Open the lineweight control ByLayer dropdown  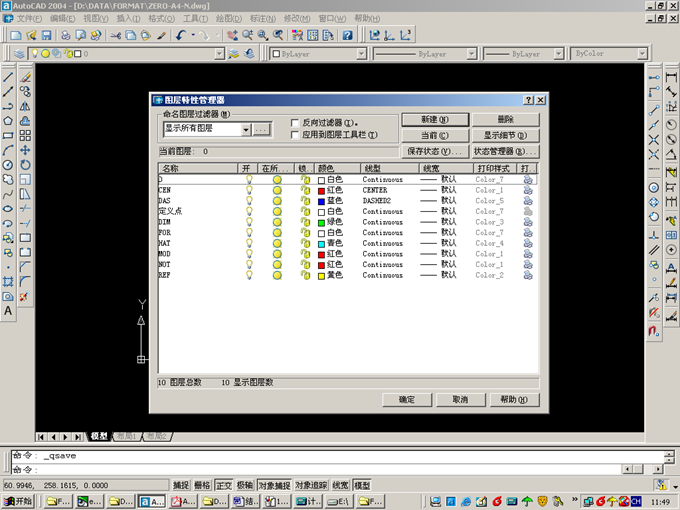[x=559, y=54]
